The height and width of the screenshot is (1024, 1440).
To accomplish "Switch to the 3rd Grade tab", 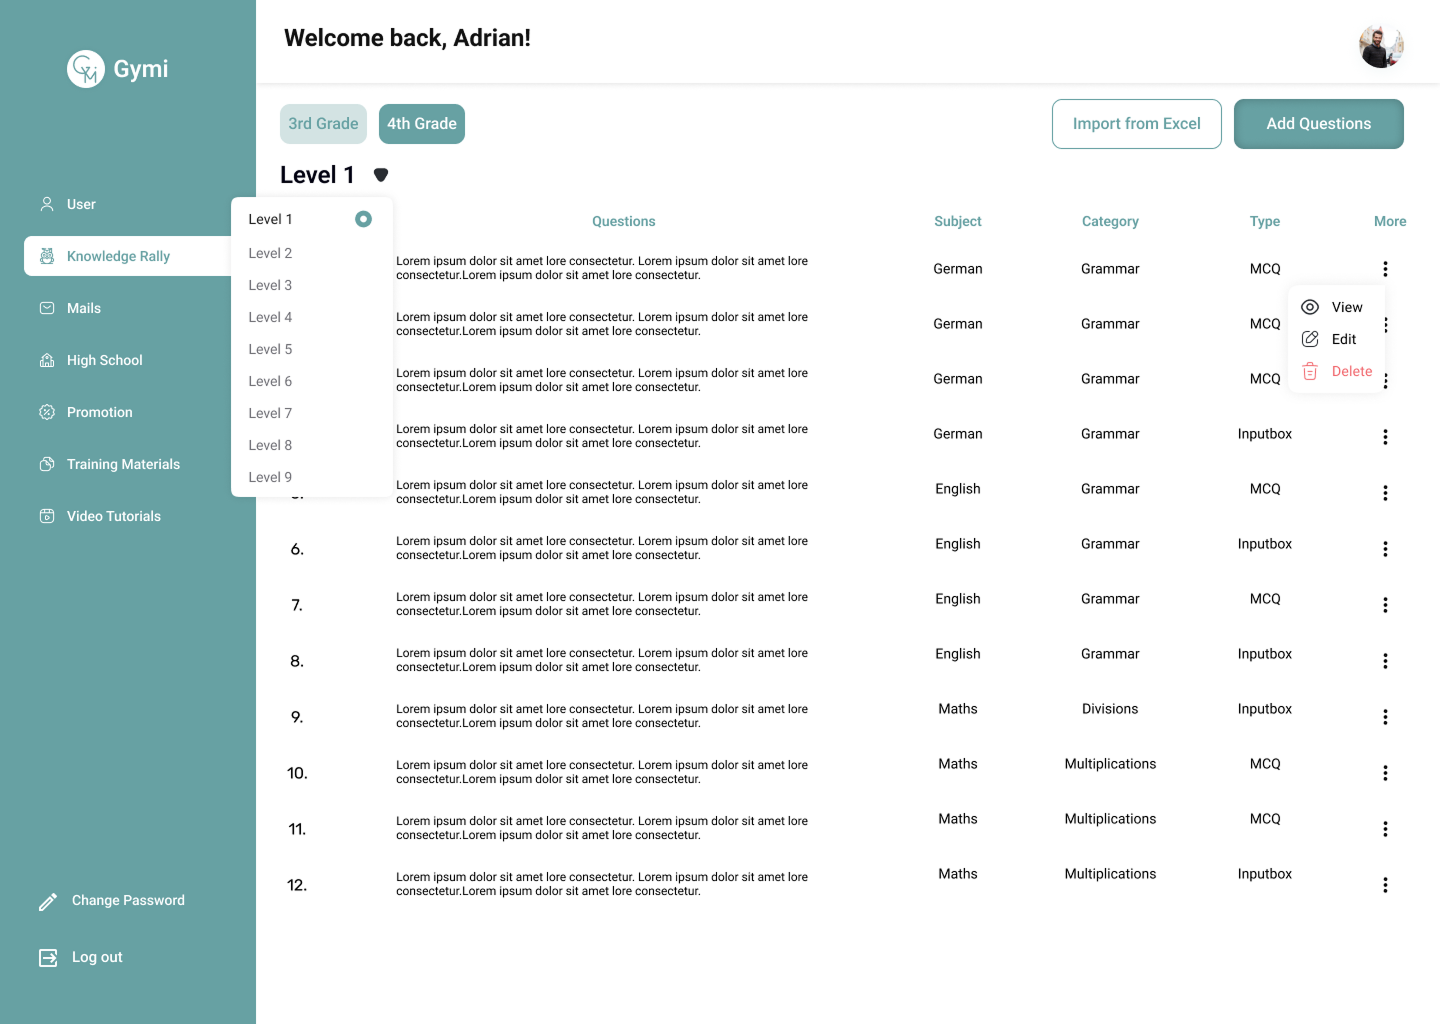I will pos(323,123).
